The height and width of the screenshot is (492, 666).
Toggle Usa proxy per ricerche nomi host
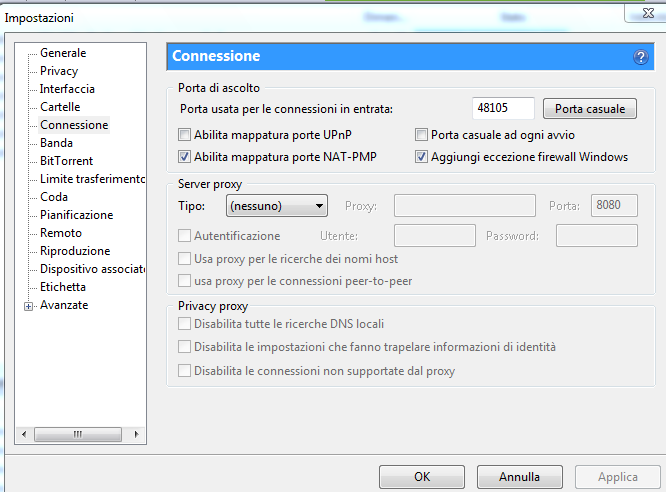point(184,259)
